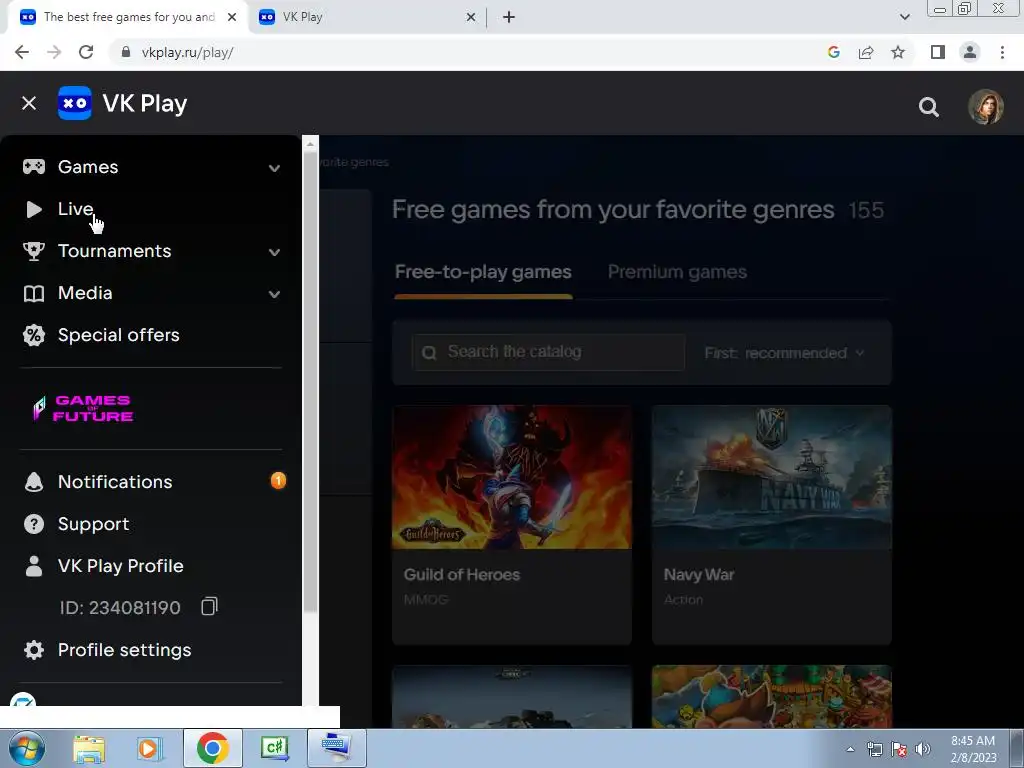
Task: Open the First: recommended sort dropdown
Action: click(784, 353)
